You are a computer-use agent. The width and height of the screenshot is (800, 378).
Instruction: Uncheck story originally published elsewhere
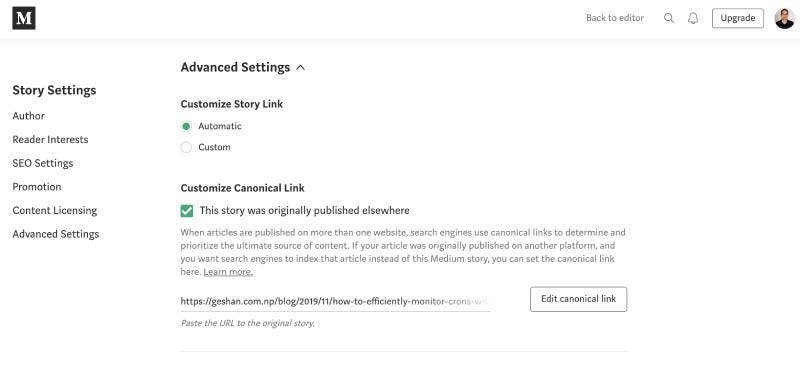coord(187,211)
